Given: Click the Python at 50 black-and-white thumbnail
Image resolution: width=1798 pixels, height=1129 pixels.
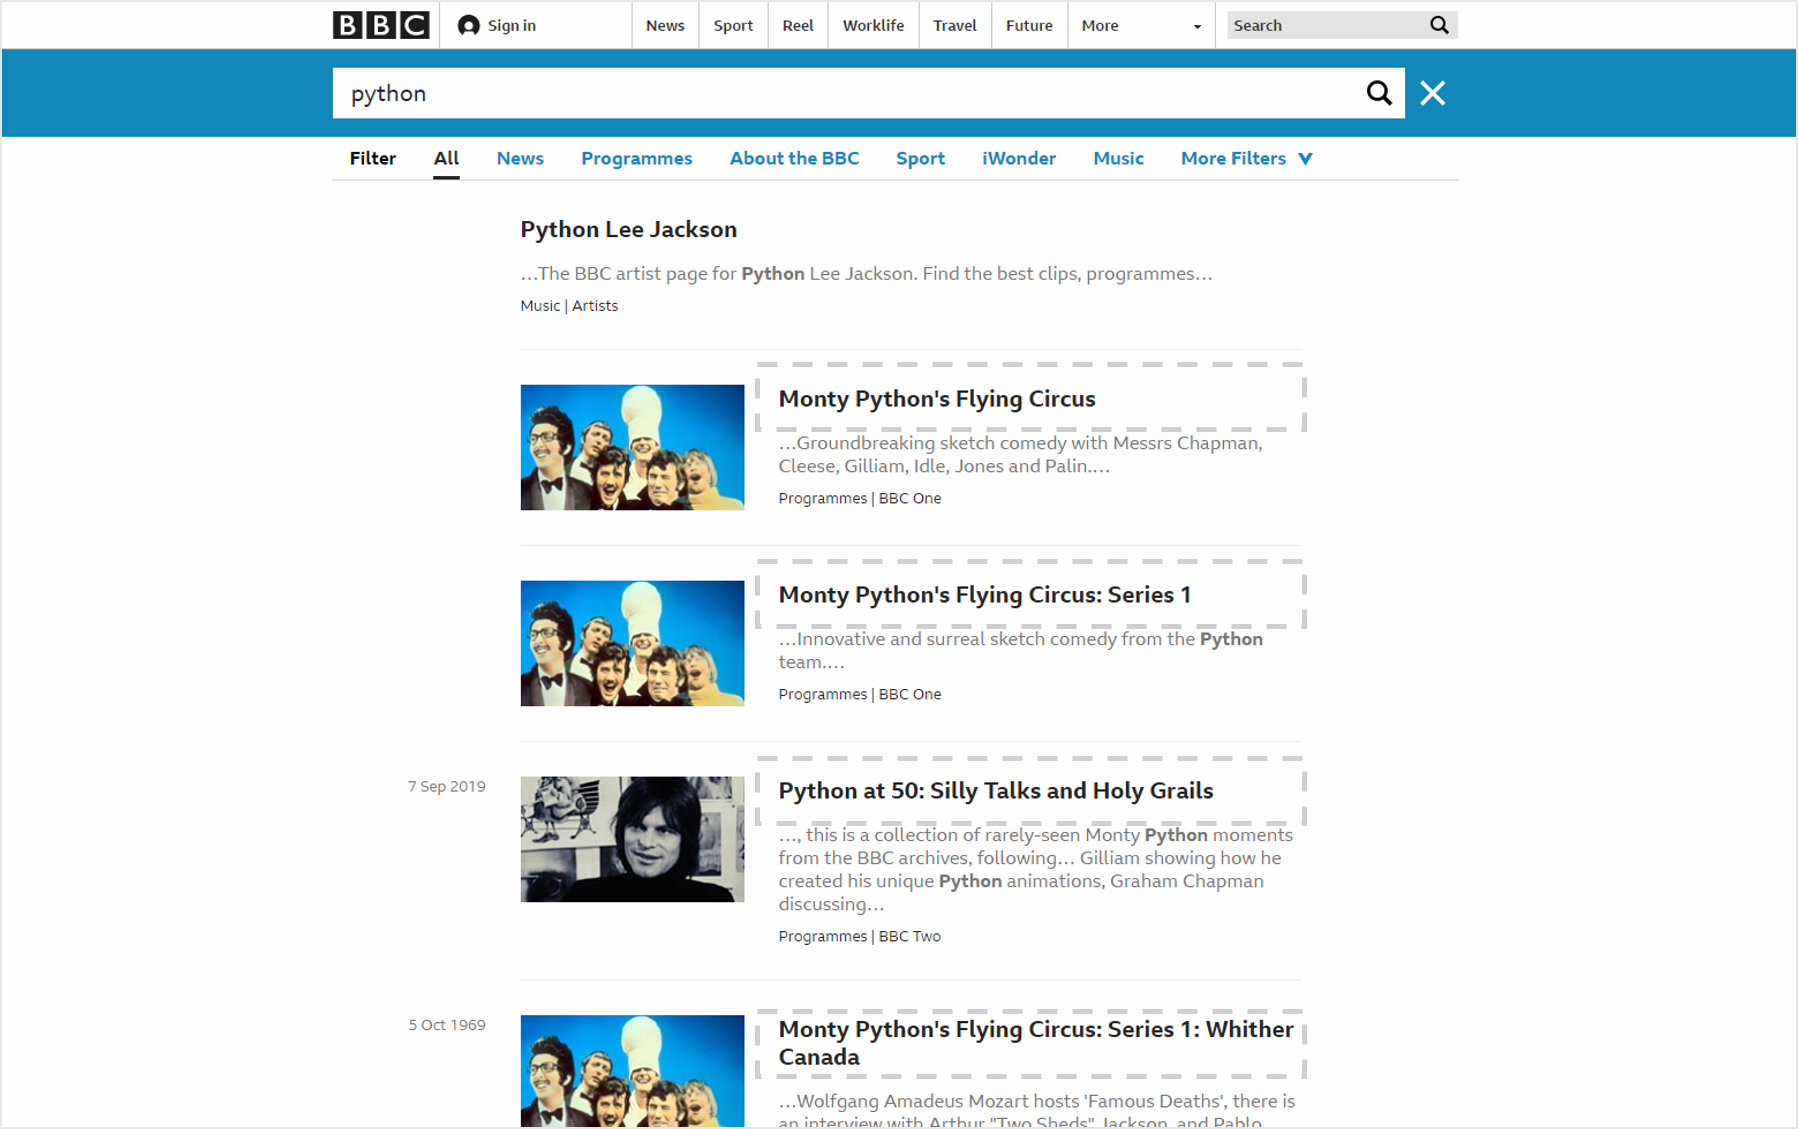Looking at the screenshot, I should click(x=632, y=839).
